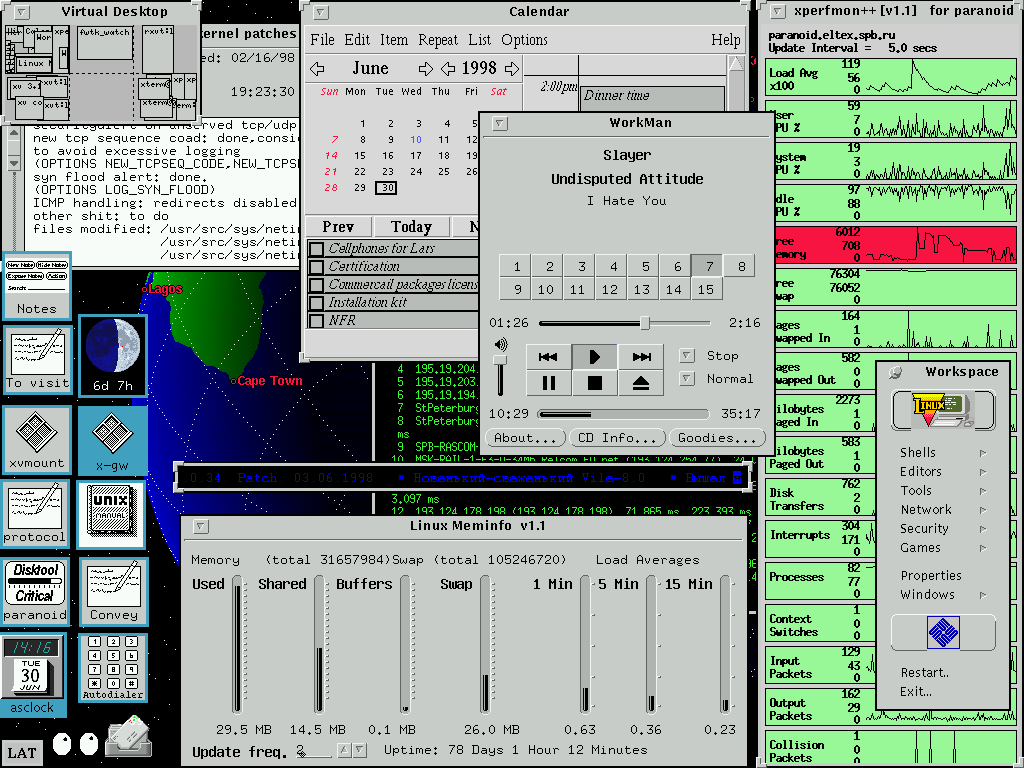Skip to next track in WorkMan
Image resolution: width=1024 pixels, height=768 pixels.
click(641, 356)
